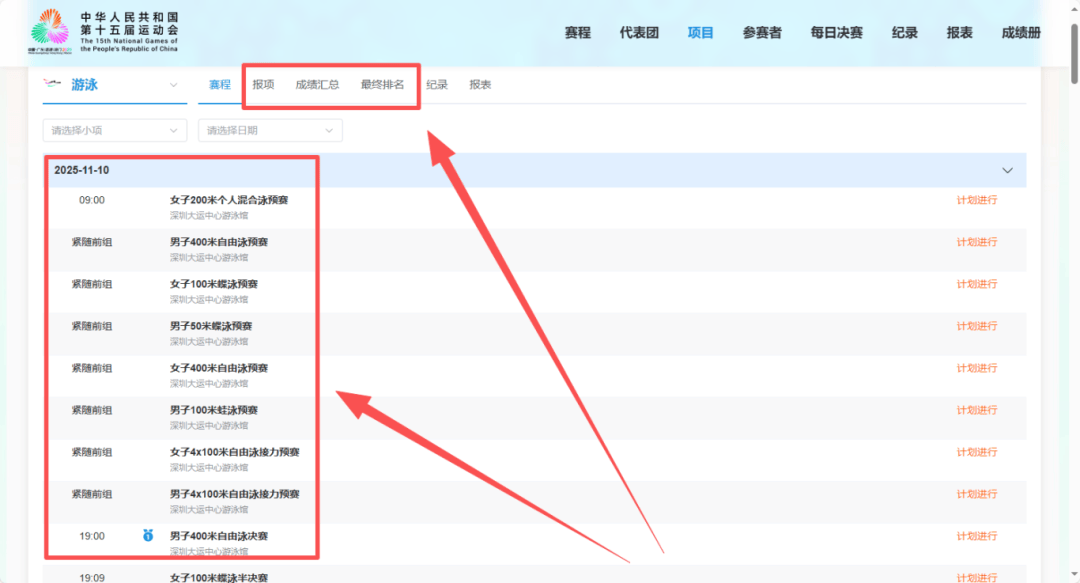Switch to the 成绩汇总 tab
The height and width of the screenshot is (583, 1080).
coord(317,85)
